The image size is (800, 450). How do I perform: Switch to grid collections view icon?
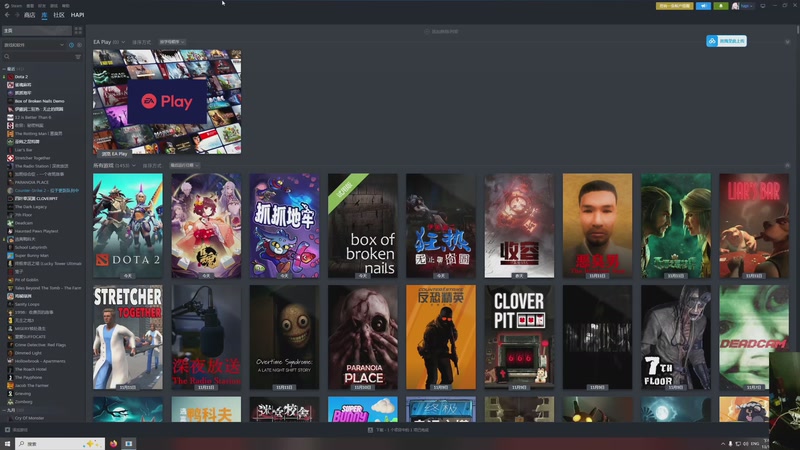pos(78,31)
